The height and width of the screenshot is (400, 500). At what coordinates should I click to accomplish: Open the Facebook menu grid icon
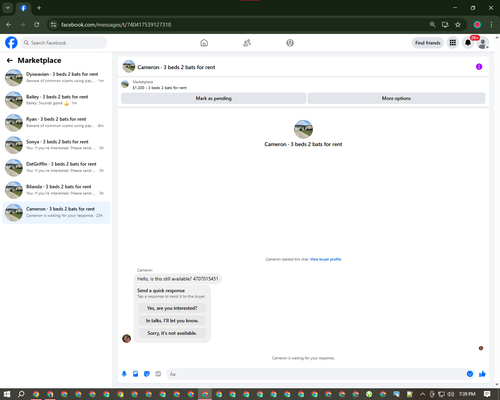(x=453, y=43)
